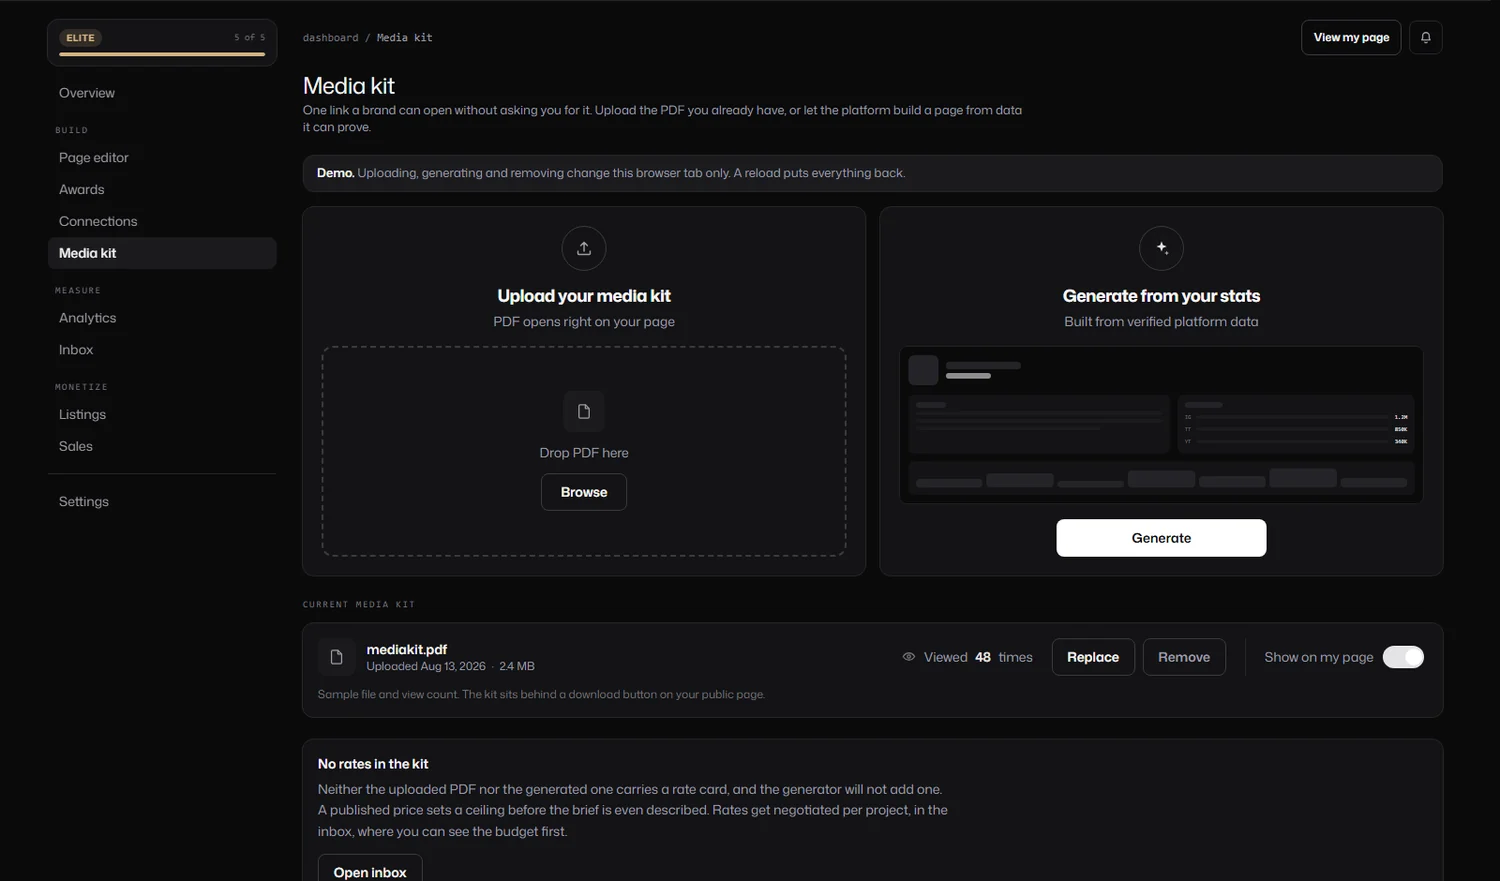Click the Demo notice banner

[872, 173]
